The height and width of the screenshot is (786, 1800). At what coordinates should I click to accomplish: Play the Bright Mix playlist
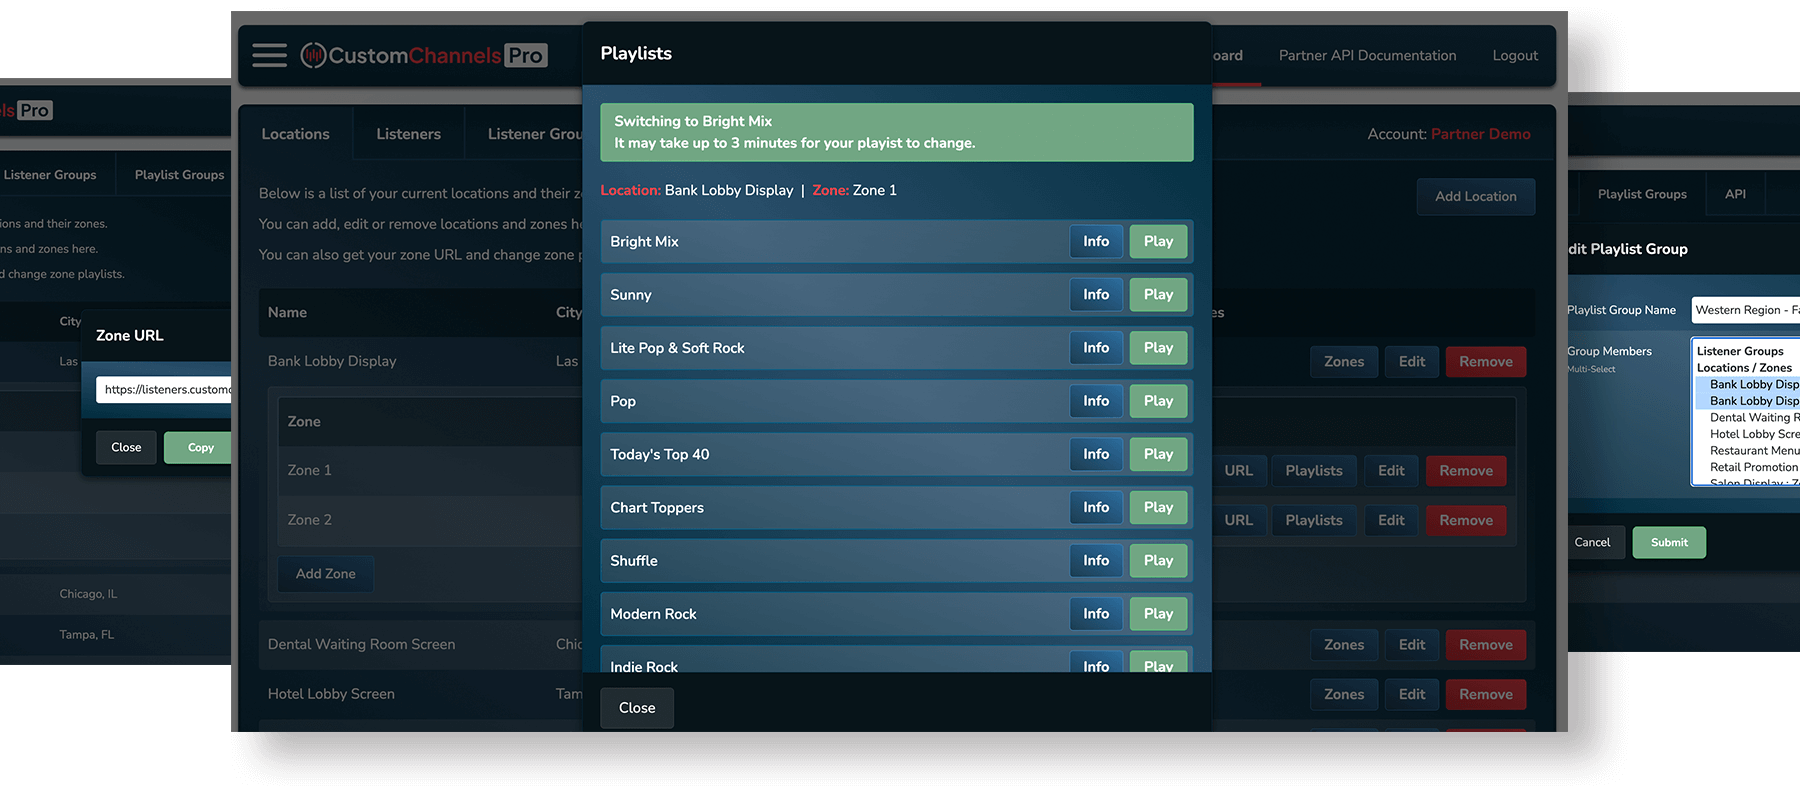[1158, 242]
